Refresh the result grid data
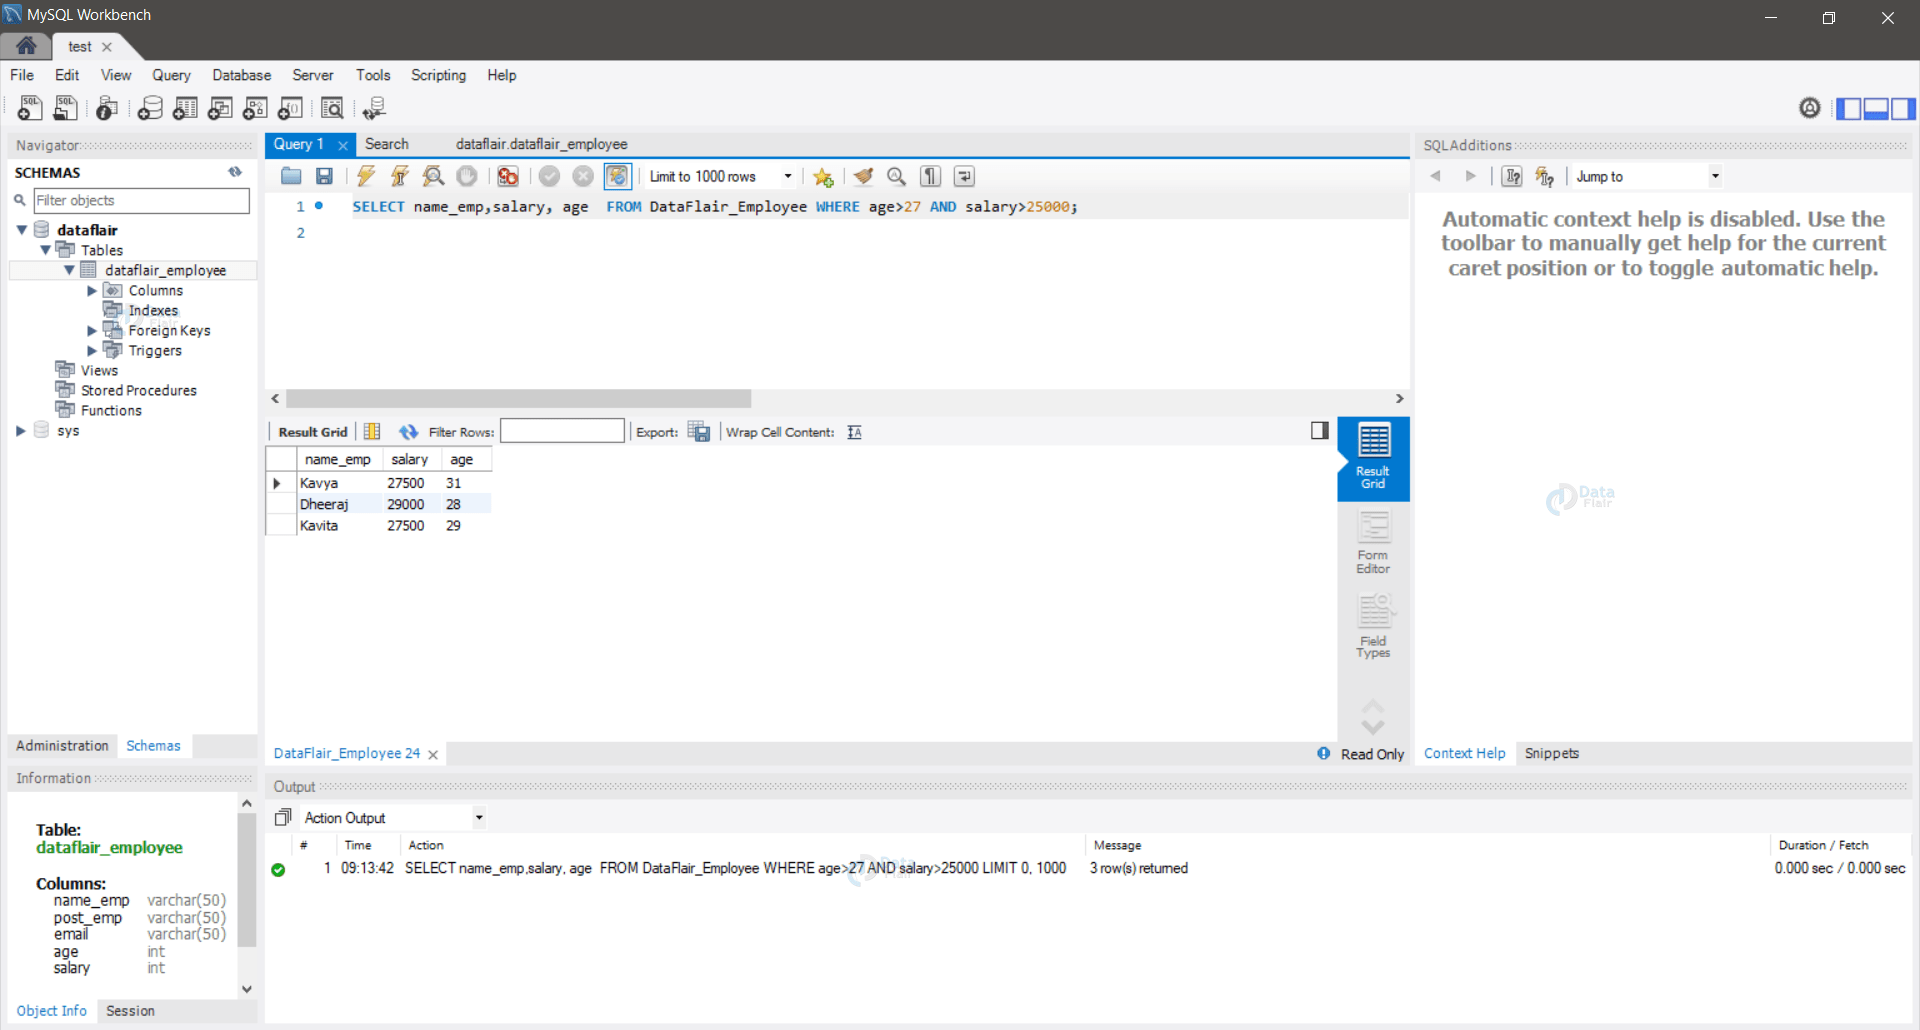Image resolution: width=1920 pixels, height=1030 pixels. [x=408, y=432]
